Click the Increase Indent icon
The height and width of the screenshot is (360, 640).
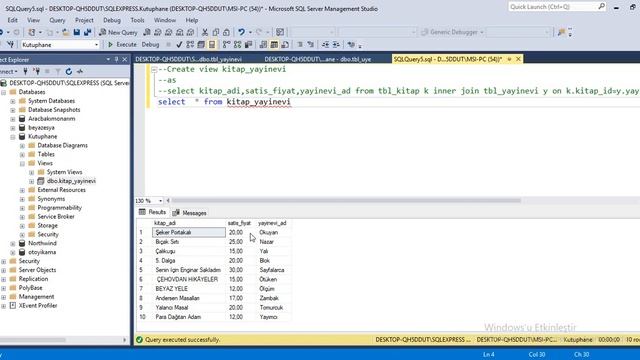pyautogui.click(x=336, y=44)
